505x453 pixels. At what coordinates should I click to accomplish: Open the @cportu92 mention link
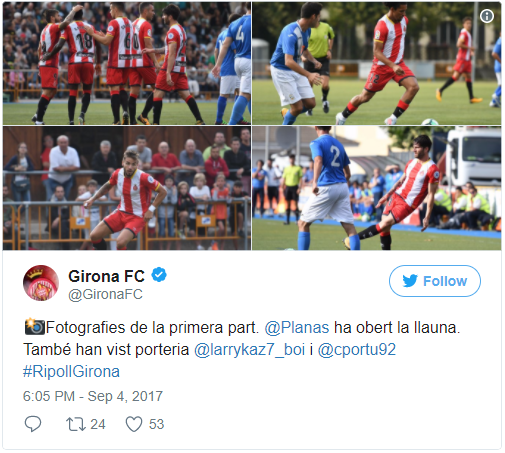357,350
